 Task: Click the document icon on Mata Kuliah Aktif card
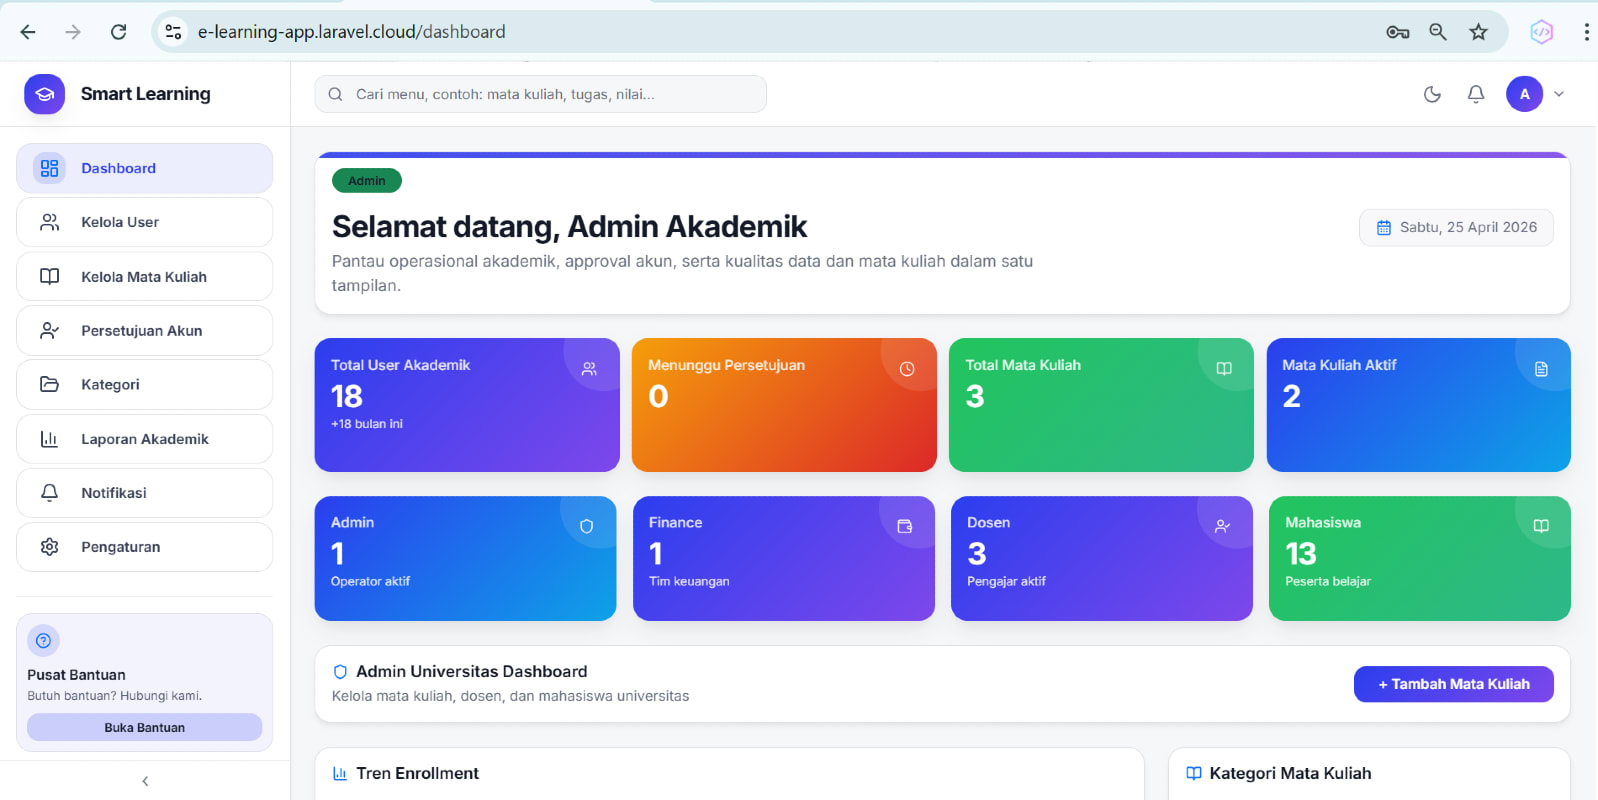1541,369
